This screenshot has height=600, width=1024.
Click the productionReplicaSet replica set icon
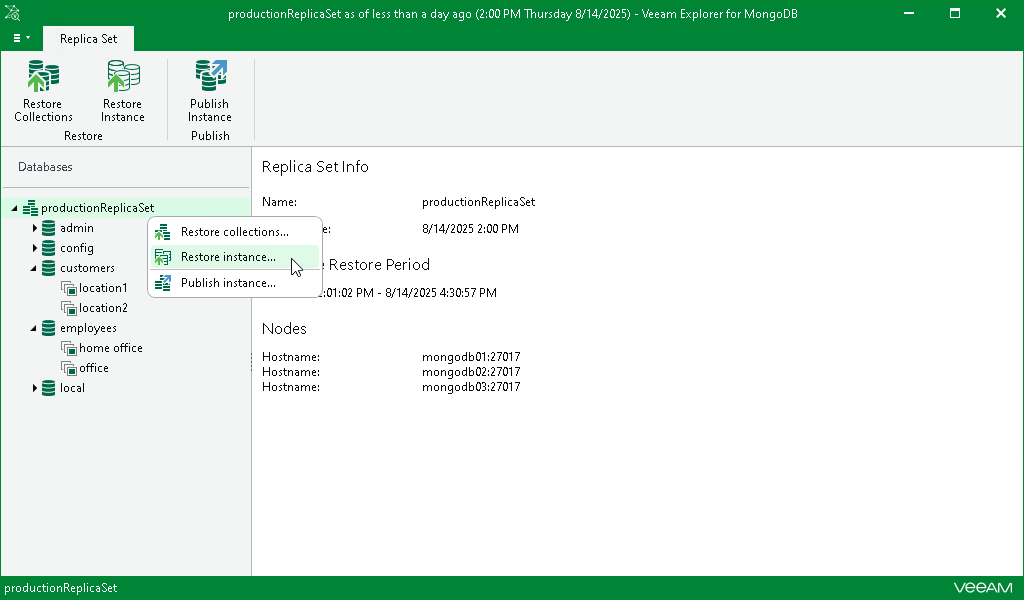(x=30, y=208)
